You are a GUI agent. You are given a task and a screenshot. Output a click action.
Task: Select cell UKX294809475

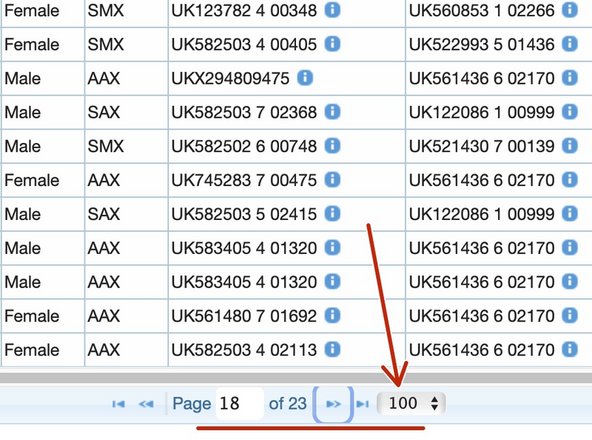click(287, 78)
